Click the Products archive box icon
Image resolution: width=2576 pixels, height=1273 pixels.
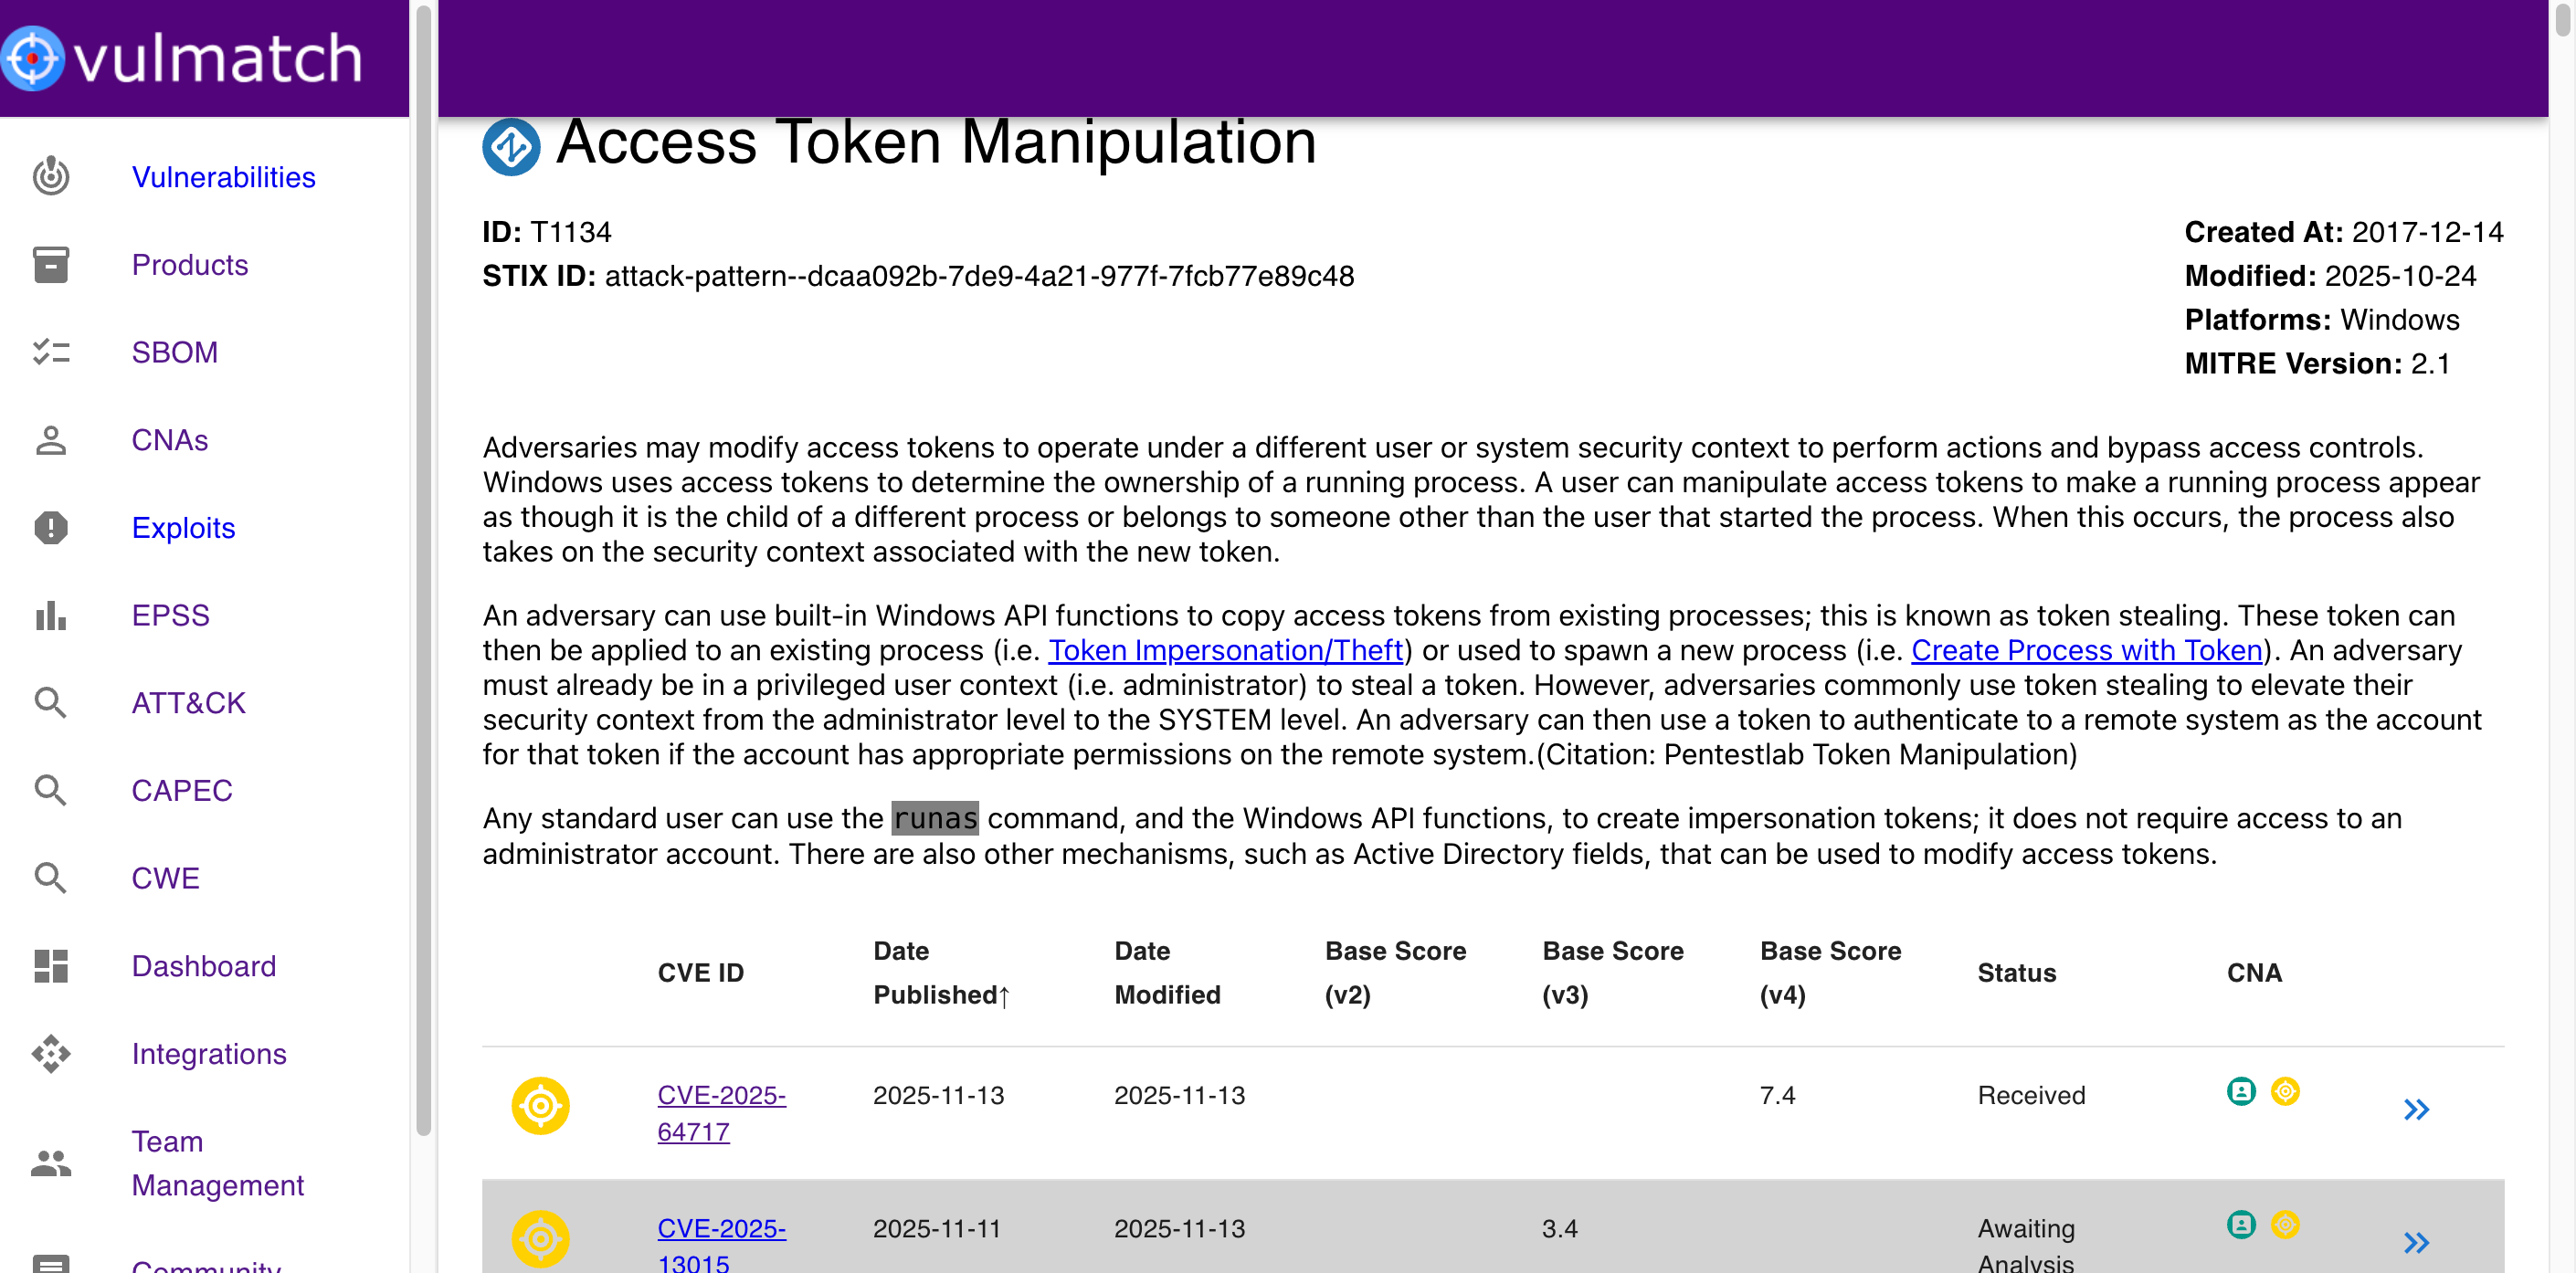point(51,265)
